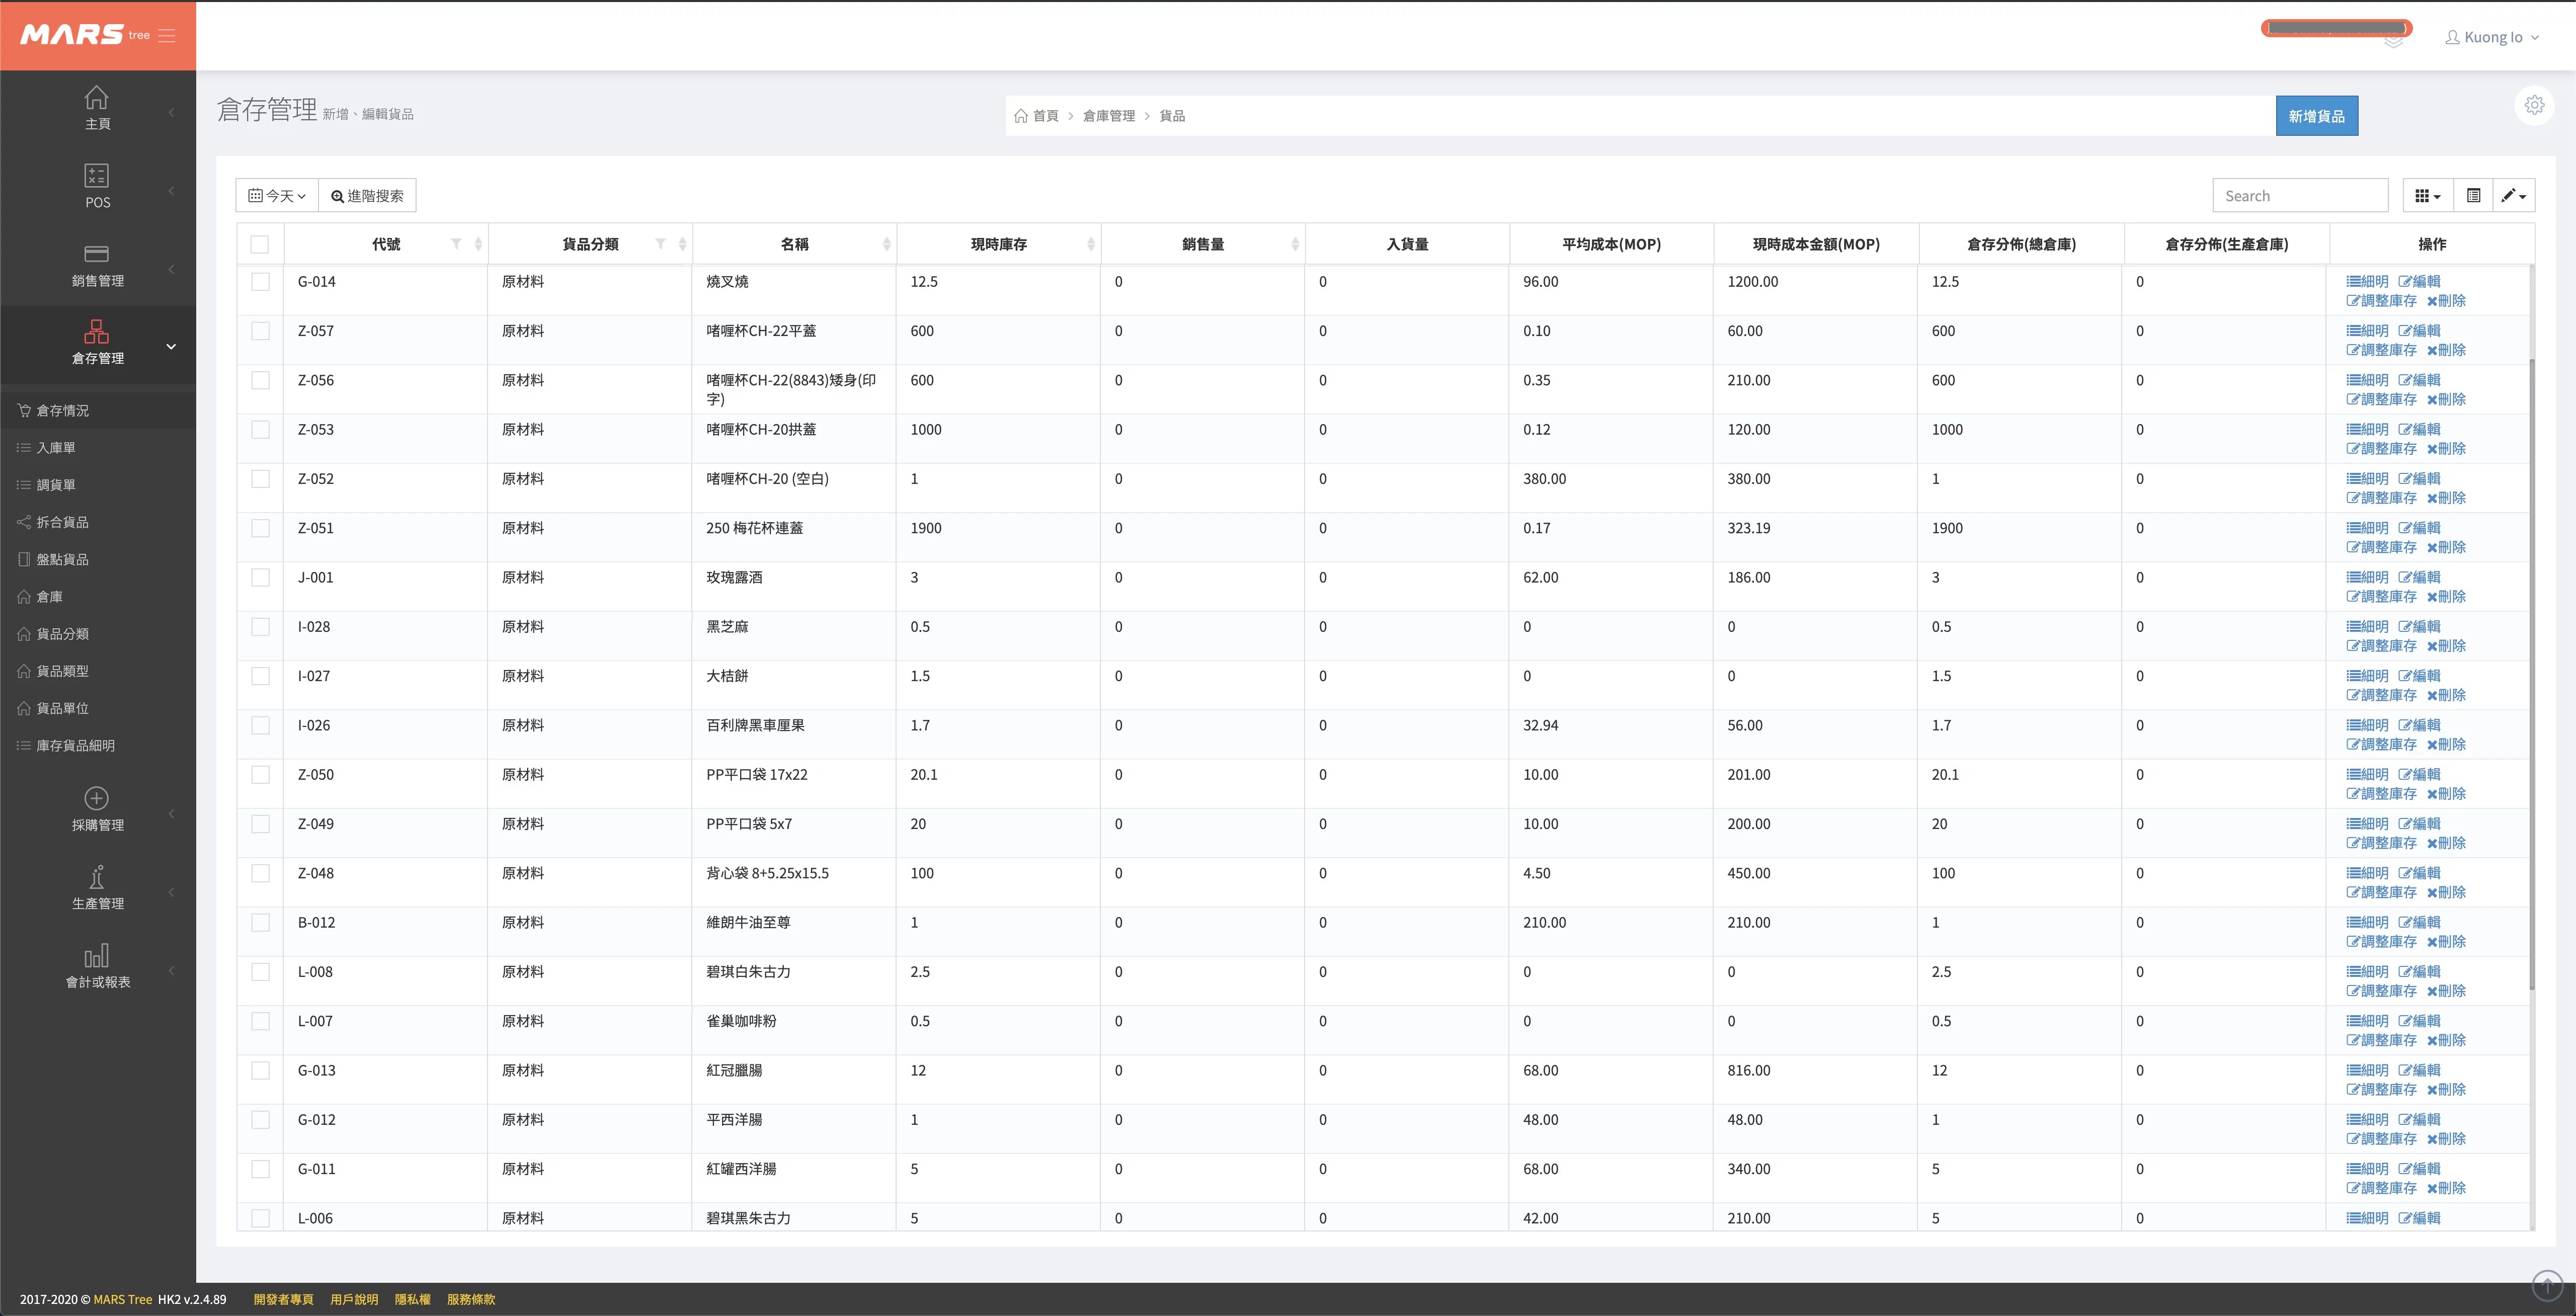Click the settings gear icon at top right
Viewport: 2576px width, 1316px height.
tap(2534, 105)
